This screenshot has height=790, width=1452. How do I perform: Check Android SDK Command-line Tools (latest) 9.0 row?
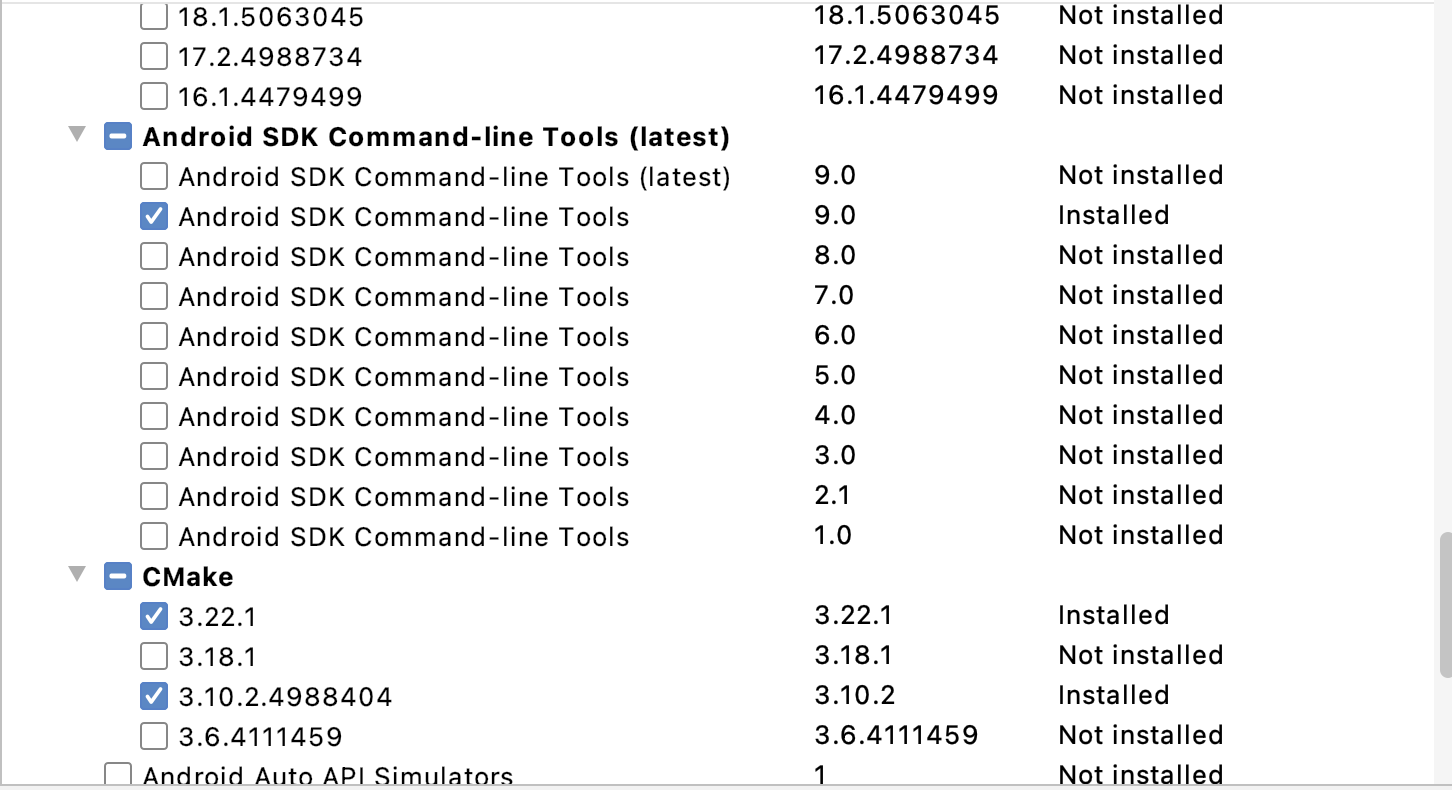click(x=154, y=176)
